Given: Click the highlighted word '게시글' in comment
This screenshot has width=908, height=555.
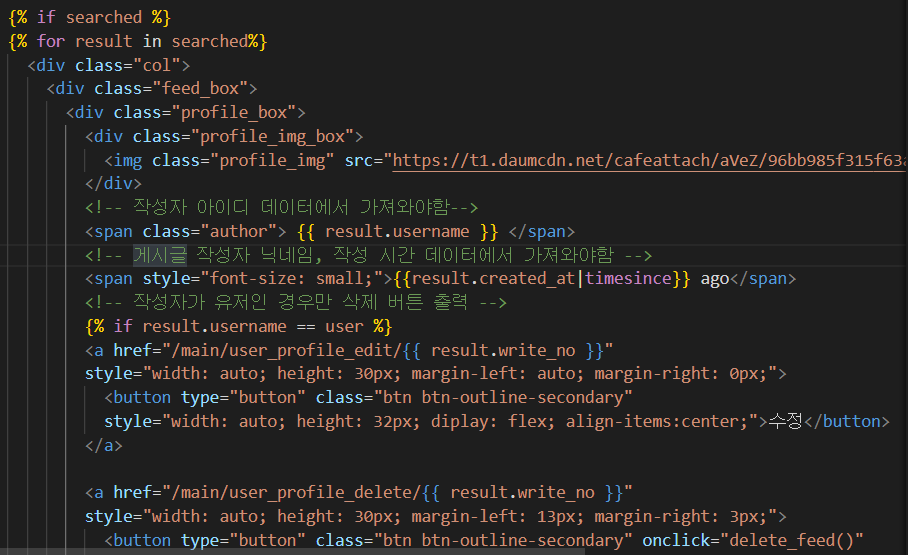Looking at the screenshot, I should (x=160, y=255).
